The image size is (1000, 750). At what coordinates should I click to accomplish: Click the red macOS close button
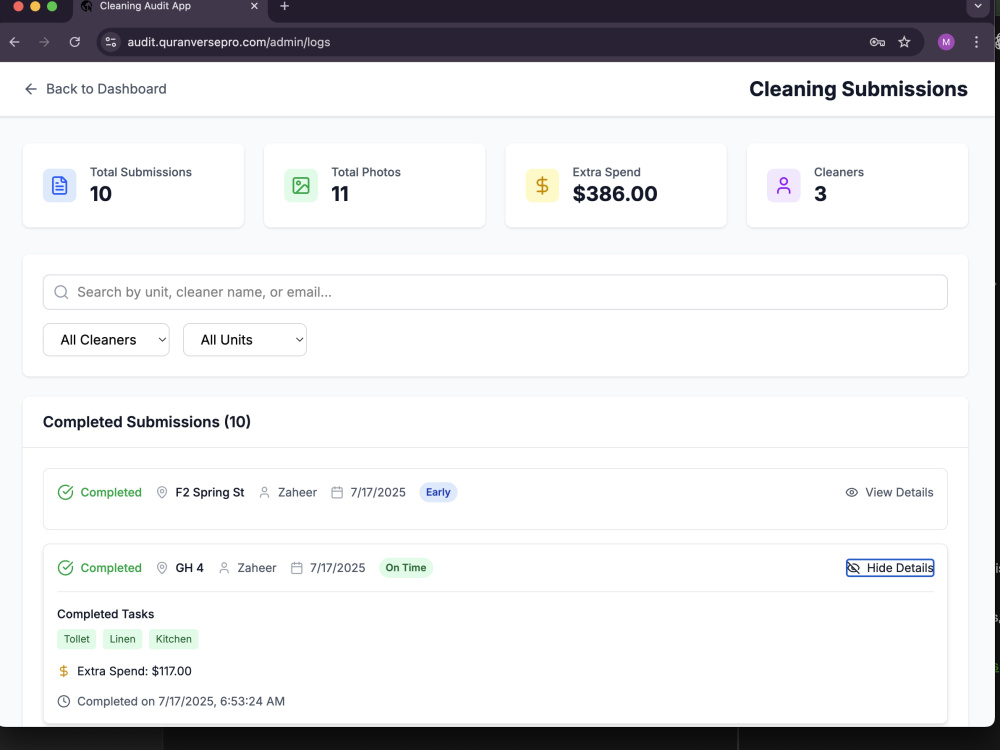pos(18,6)
